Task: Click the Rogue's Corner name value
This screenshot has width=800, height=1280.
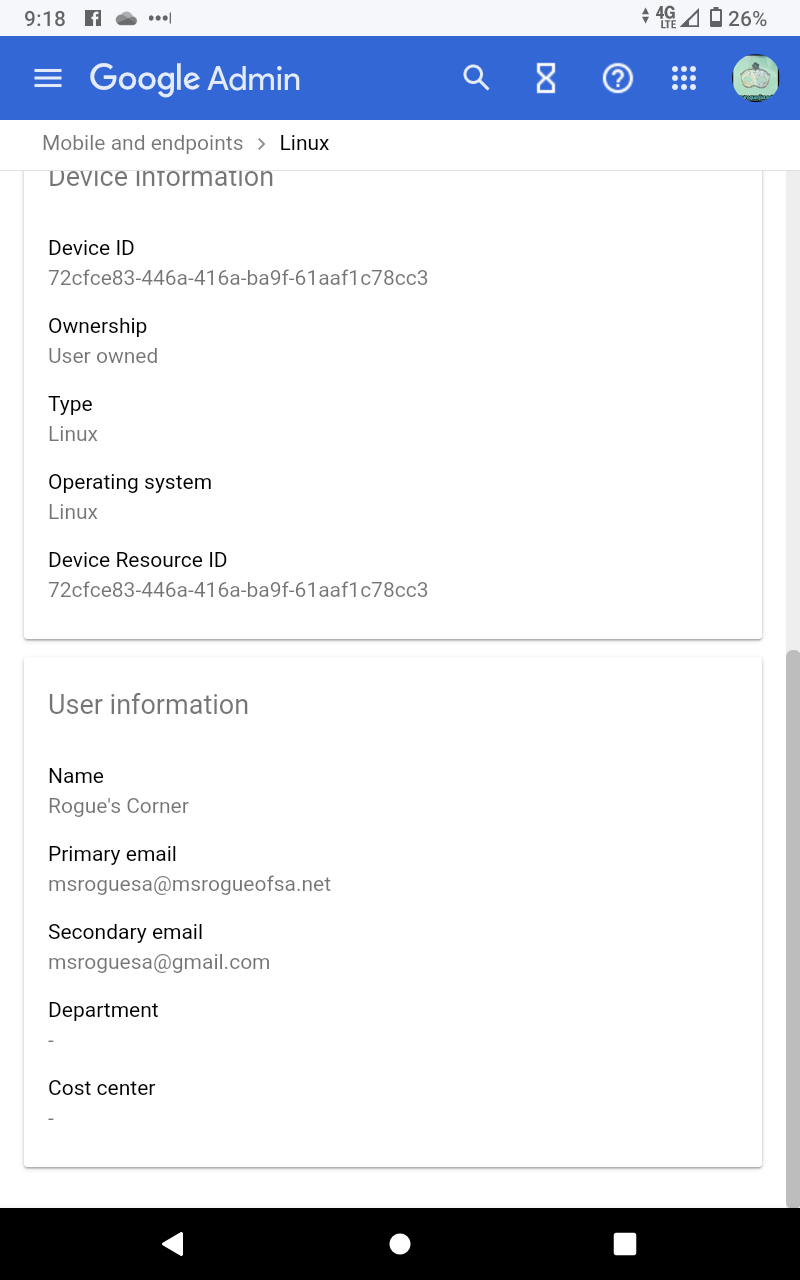Action: click(118, 806)
